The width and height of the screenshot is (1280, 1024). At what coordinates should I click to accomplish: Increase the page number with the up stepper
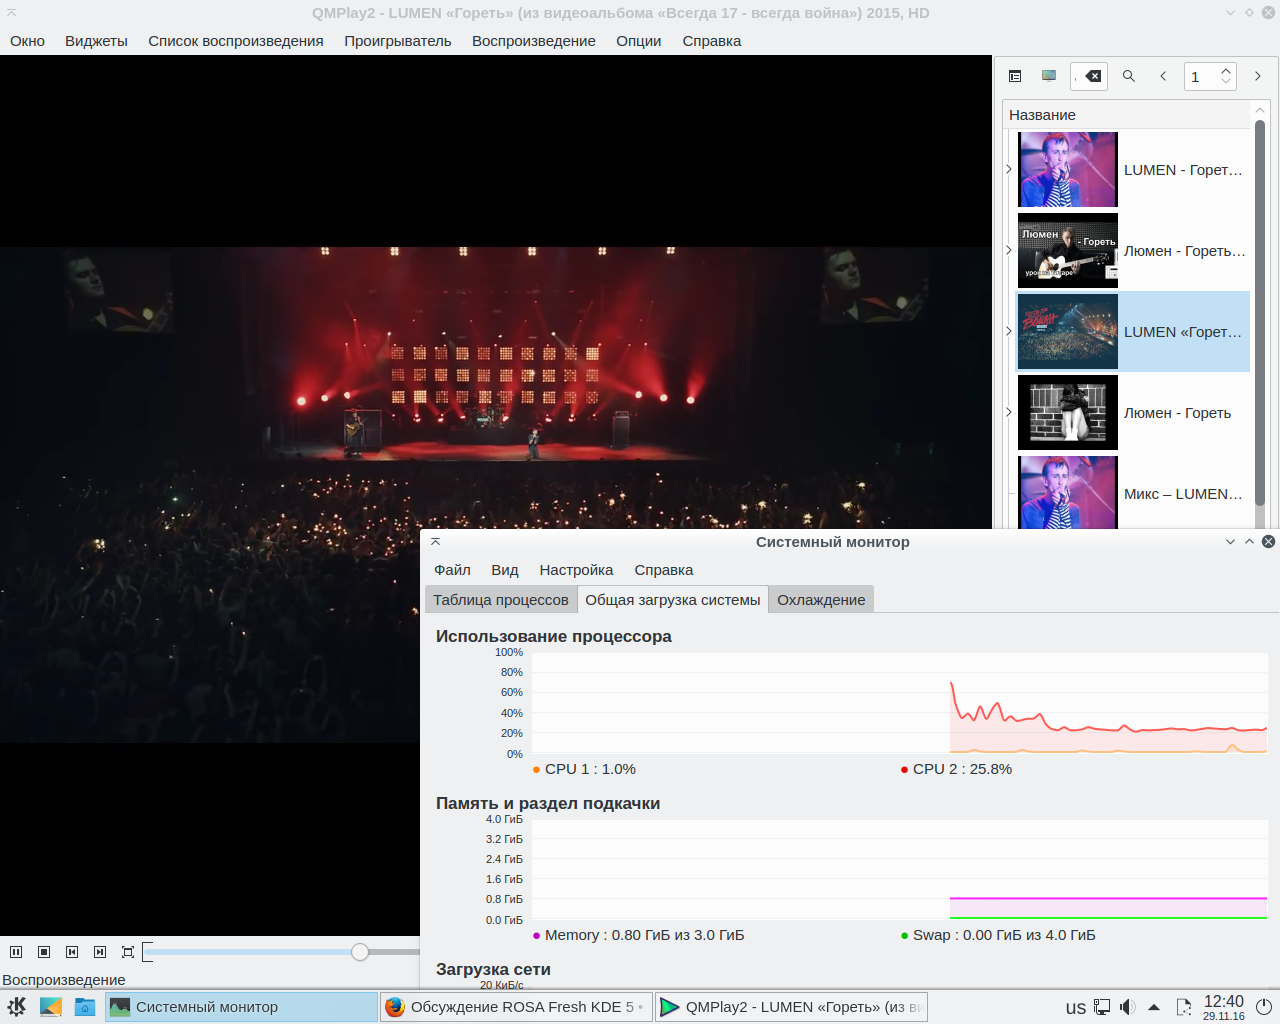click(1226, 71)
